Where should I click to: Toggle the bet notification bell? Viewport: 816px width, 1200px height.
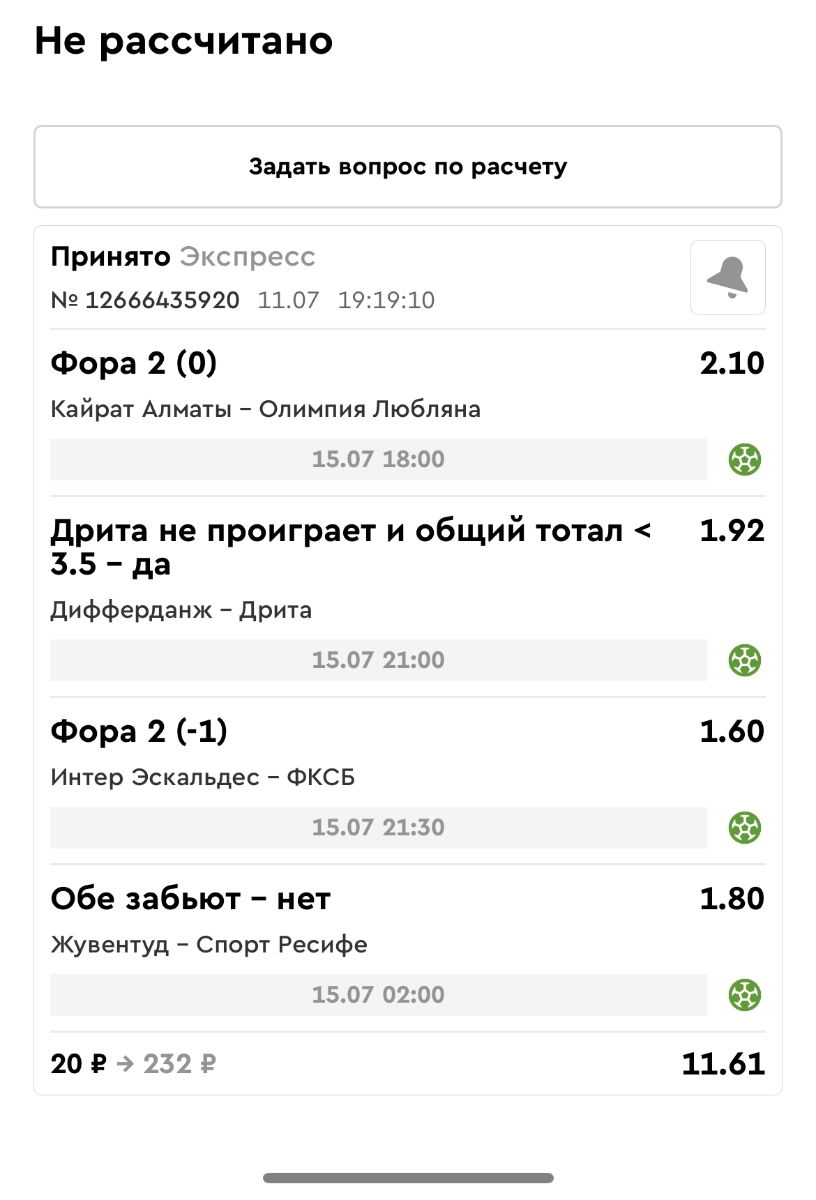tap(728, 278)
